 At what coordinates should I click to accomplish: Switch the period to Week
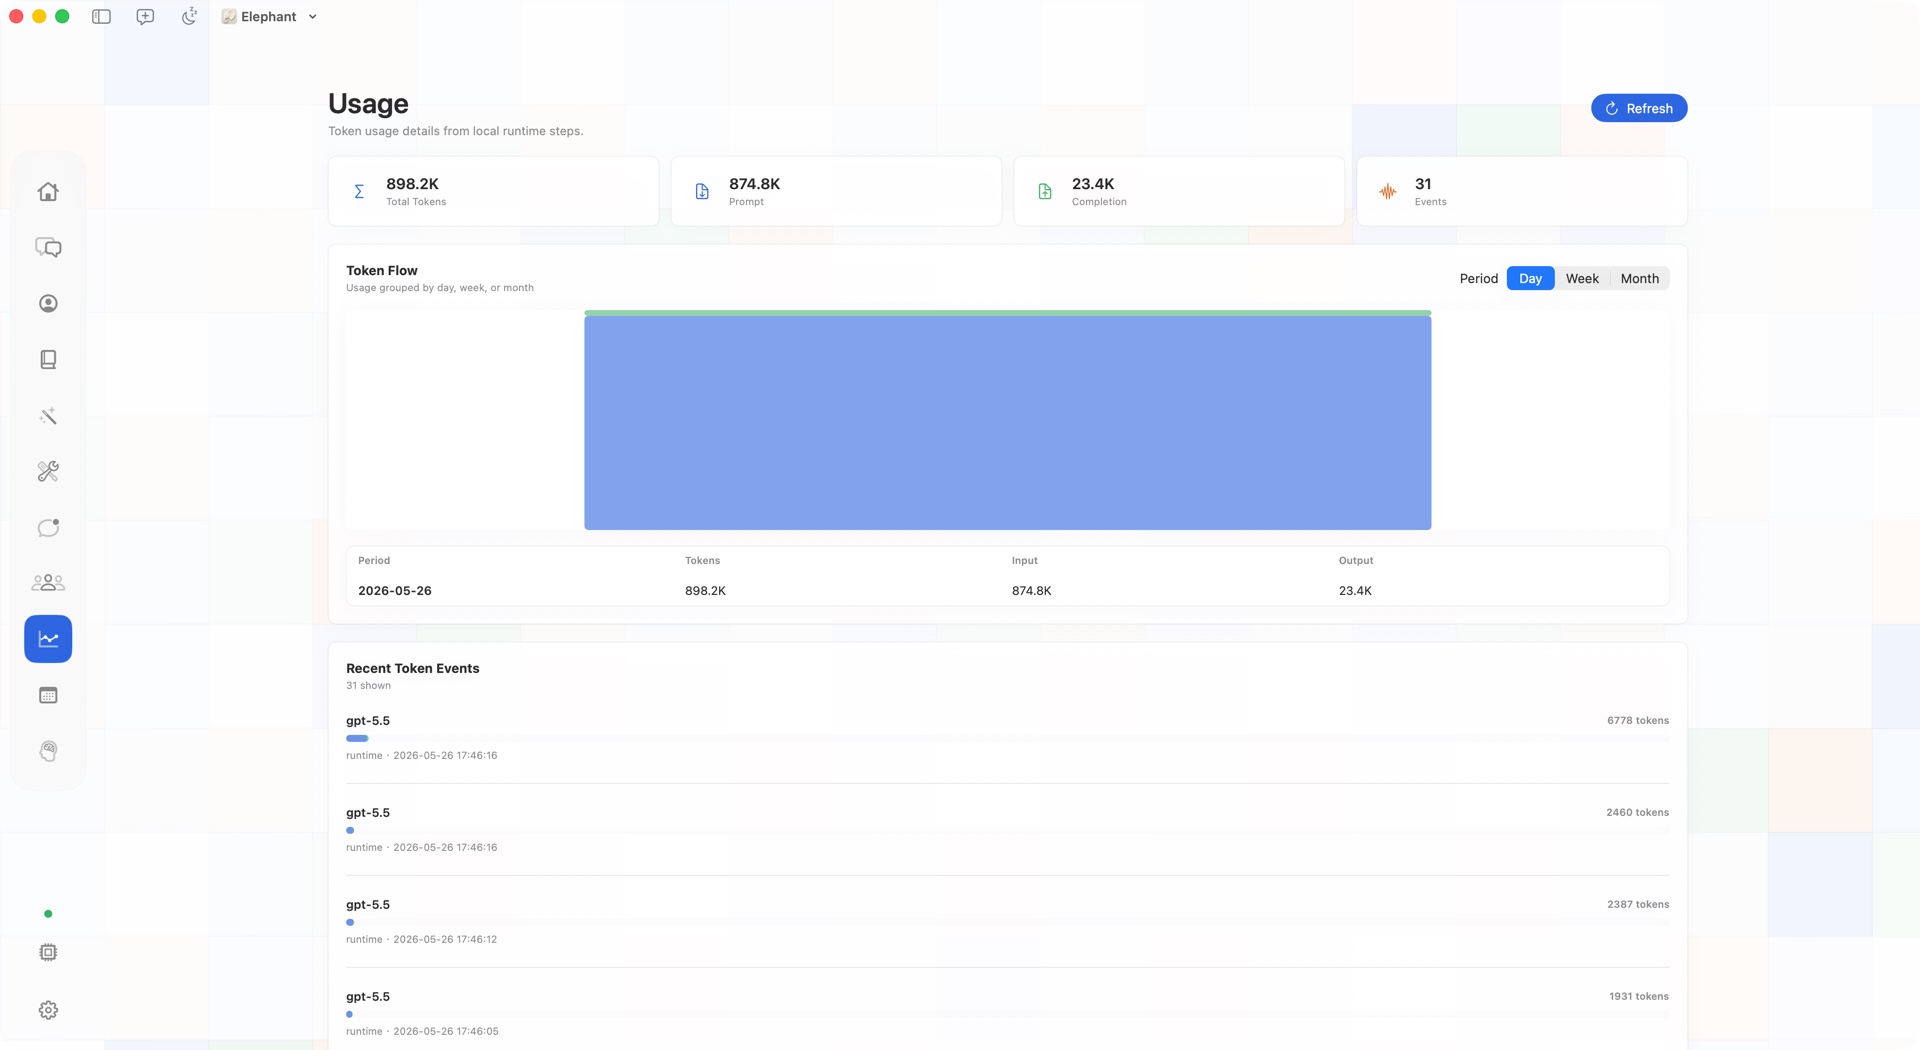coord(1582,278)
